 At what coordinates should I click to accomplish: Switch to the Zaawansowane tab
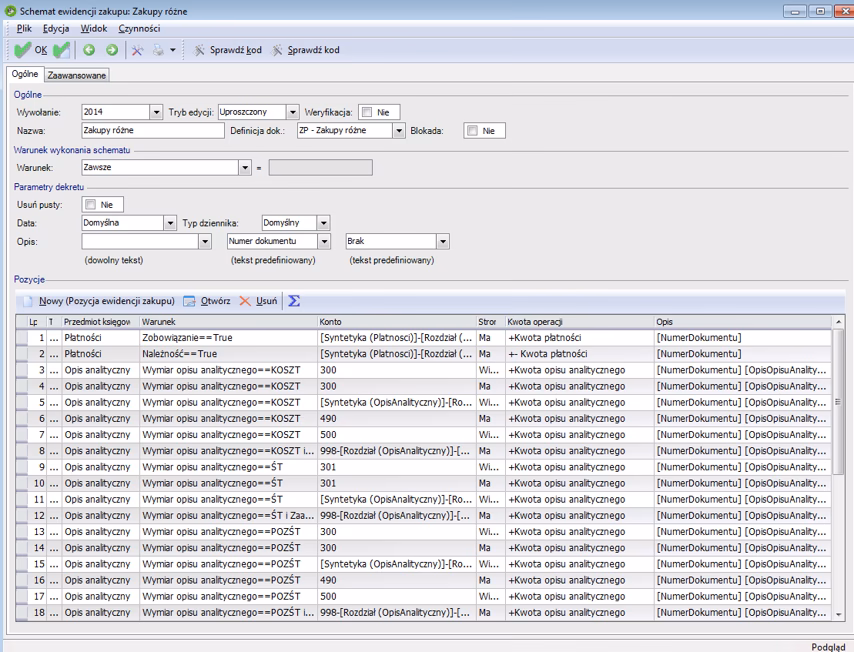pos(77,75)
